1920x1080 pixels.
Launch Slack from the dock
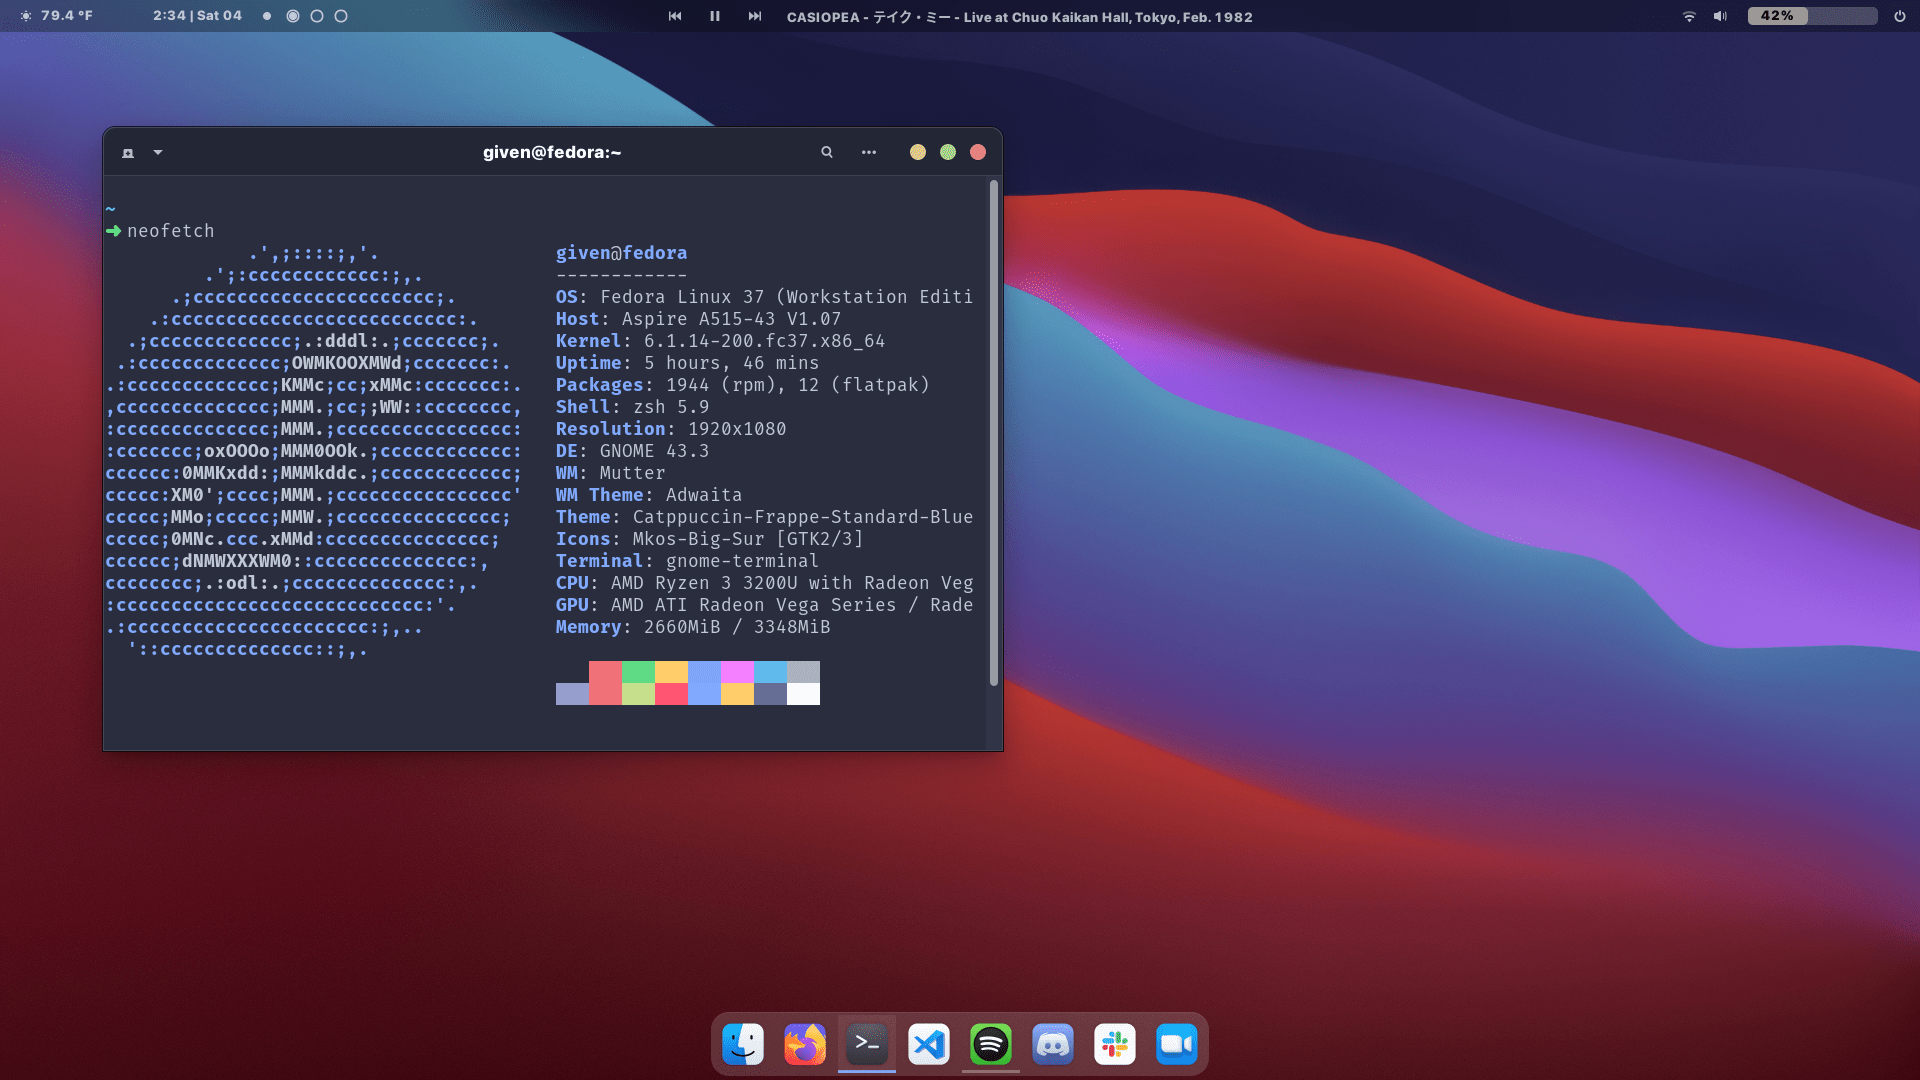point(1115,1045)
